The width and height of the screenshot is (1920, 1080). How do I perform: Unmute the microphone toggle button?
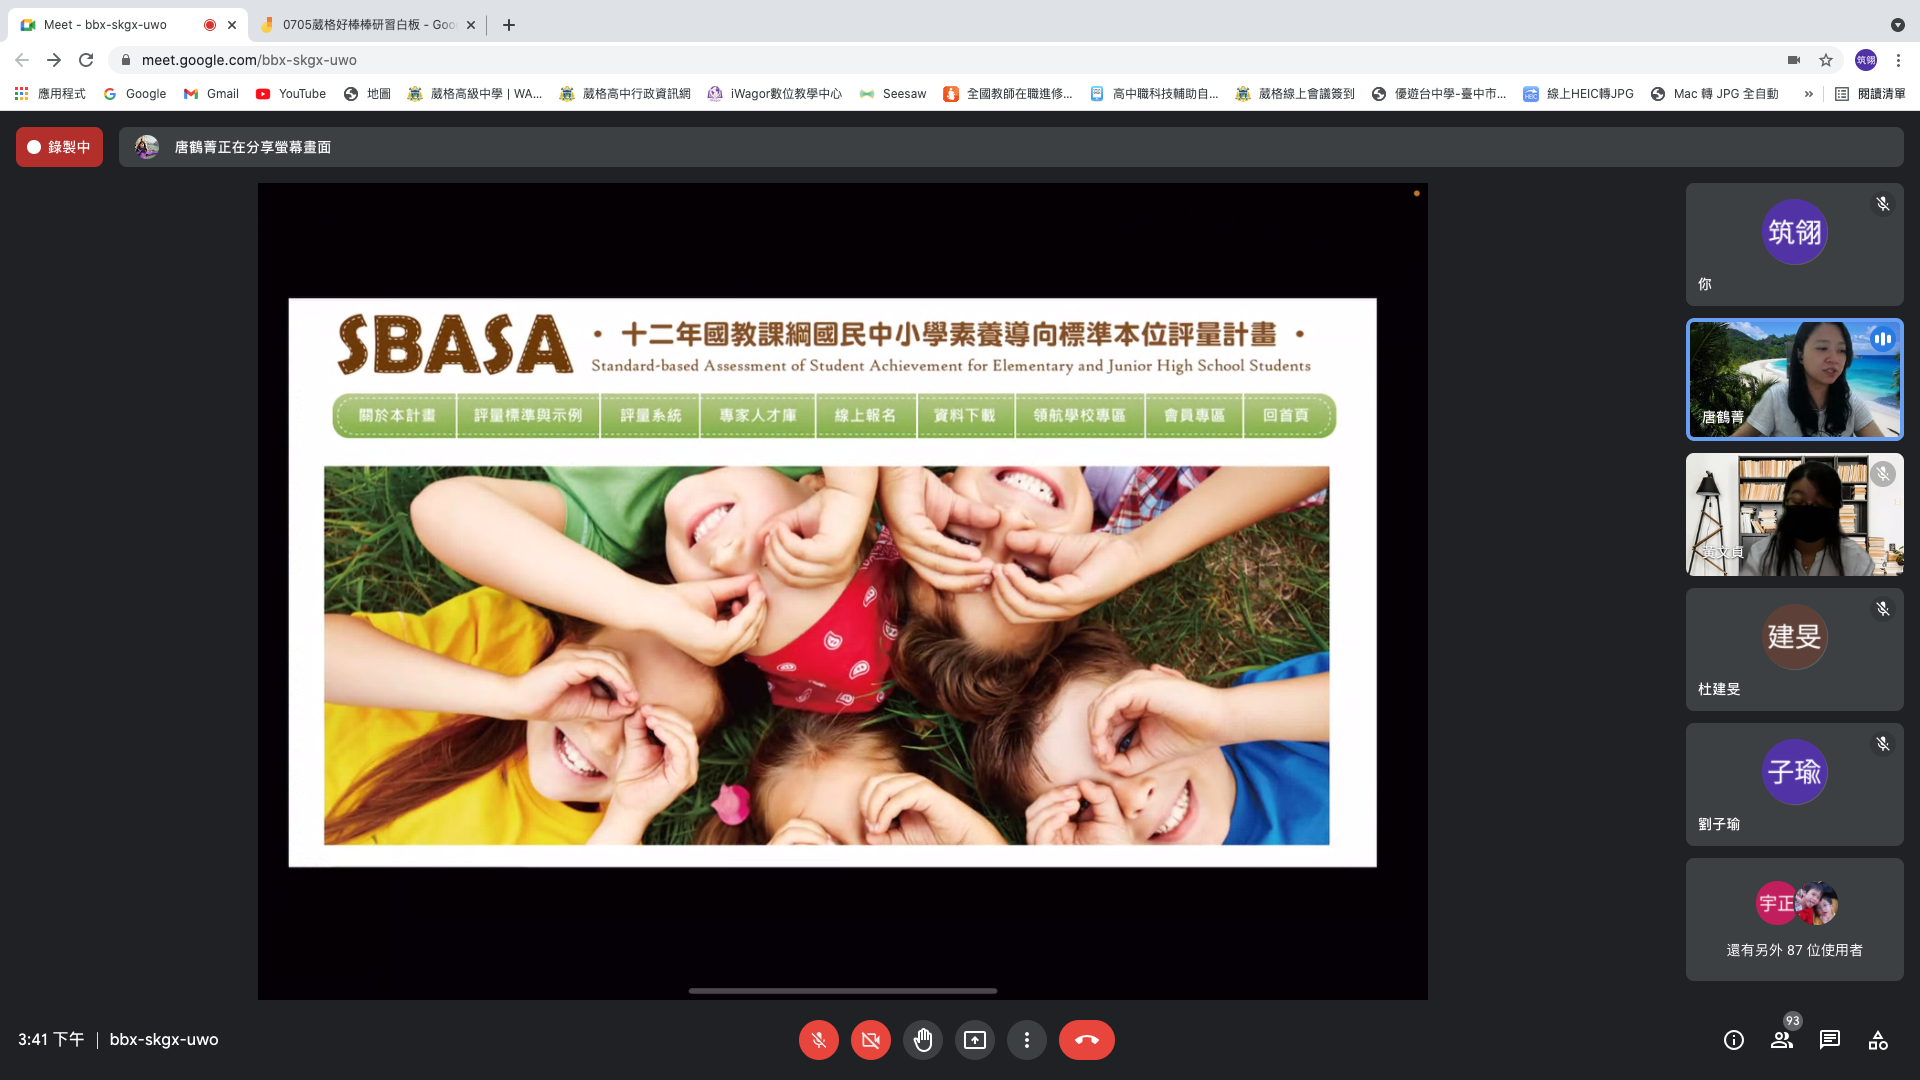coord(818,1040)
